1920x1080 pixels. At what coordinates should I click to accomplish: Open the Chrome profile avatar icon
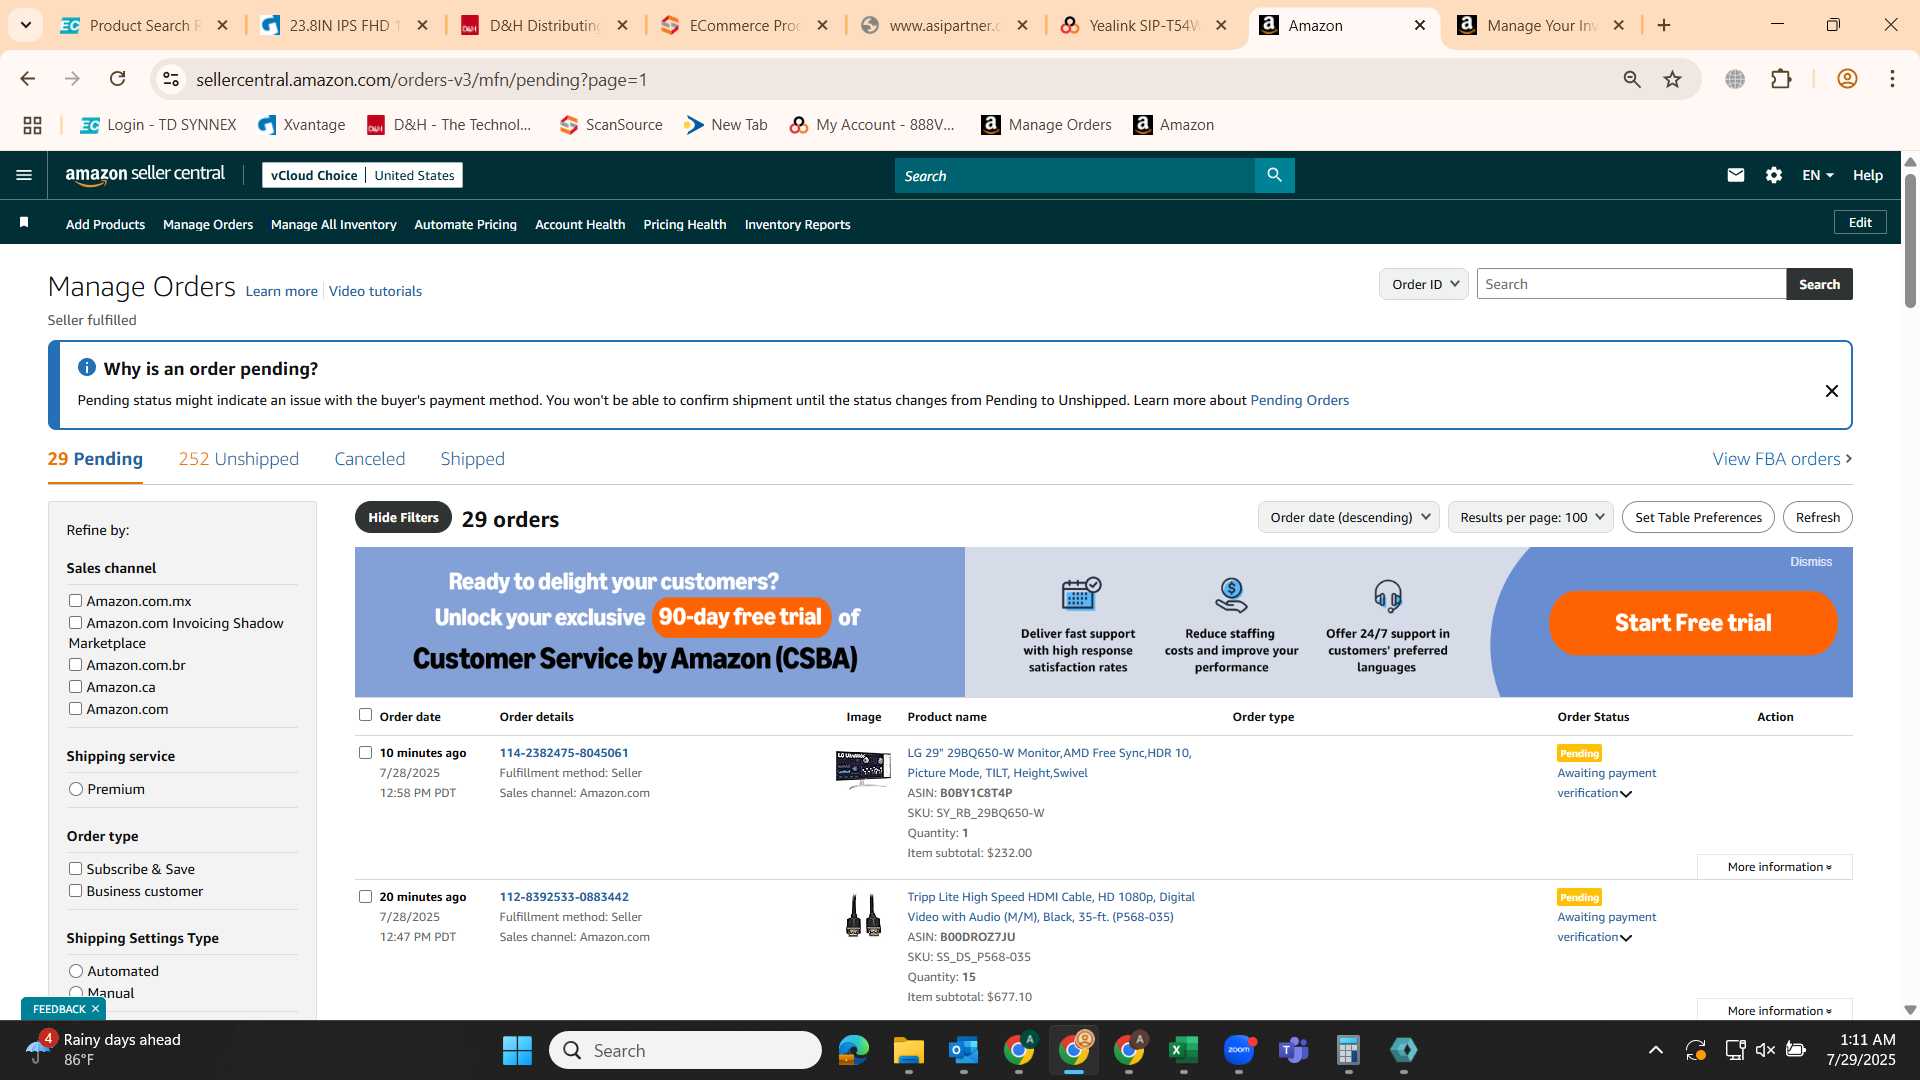tap(1847, 79)
